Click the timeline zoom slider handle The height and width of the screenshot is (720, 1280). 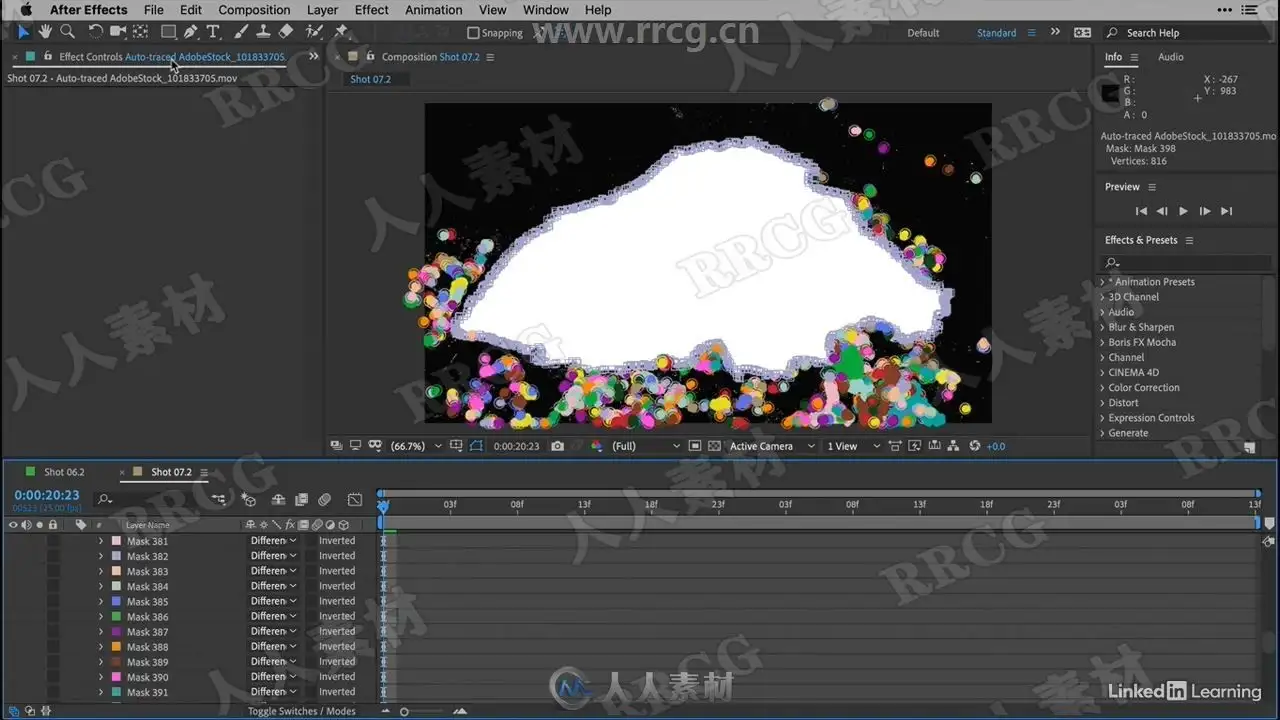click(404, 712)
